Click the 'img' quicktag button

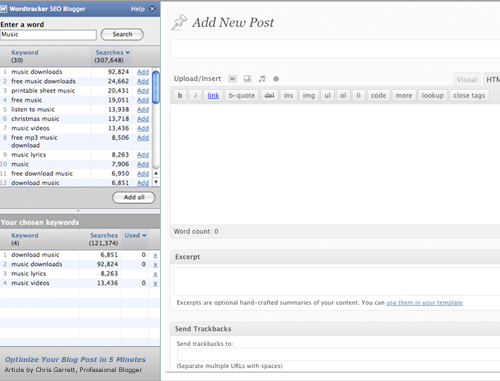point(309,96)
